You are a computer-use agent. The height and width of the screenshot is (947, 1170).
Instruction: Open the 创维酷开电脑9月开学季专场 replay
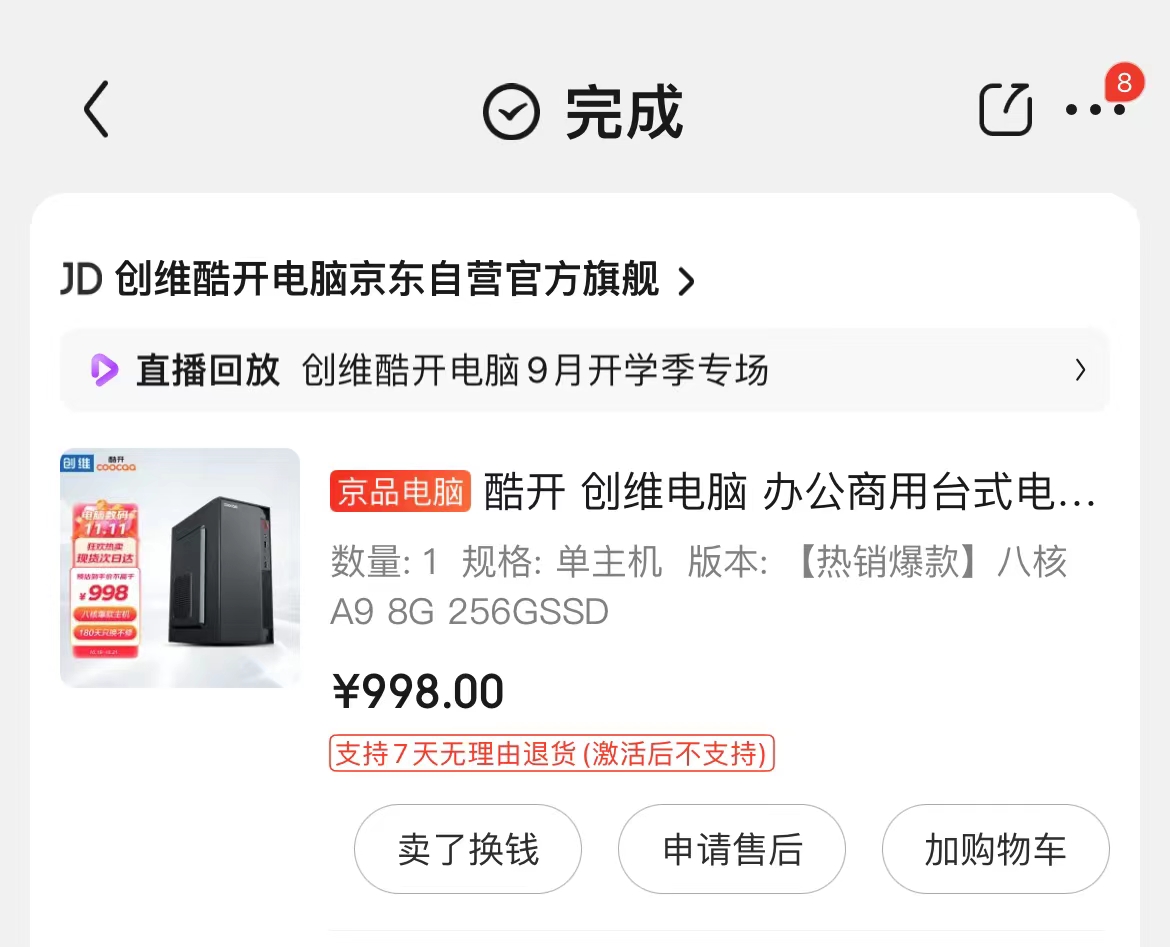coord(535,370)
